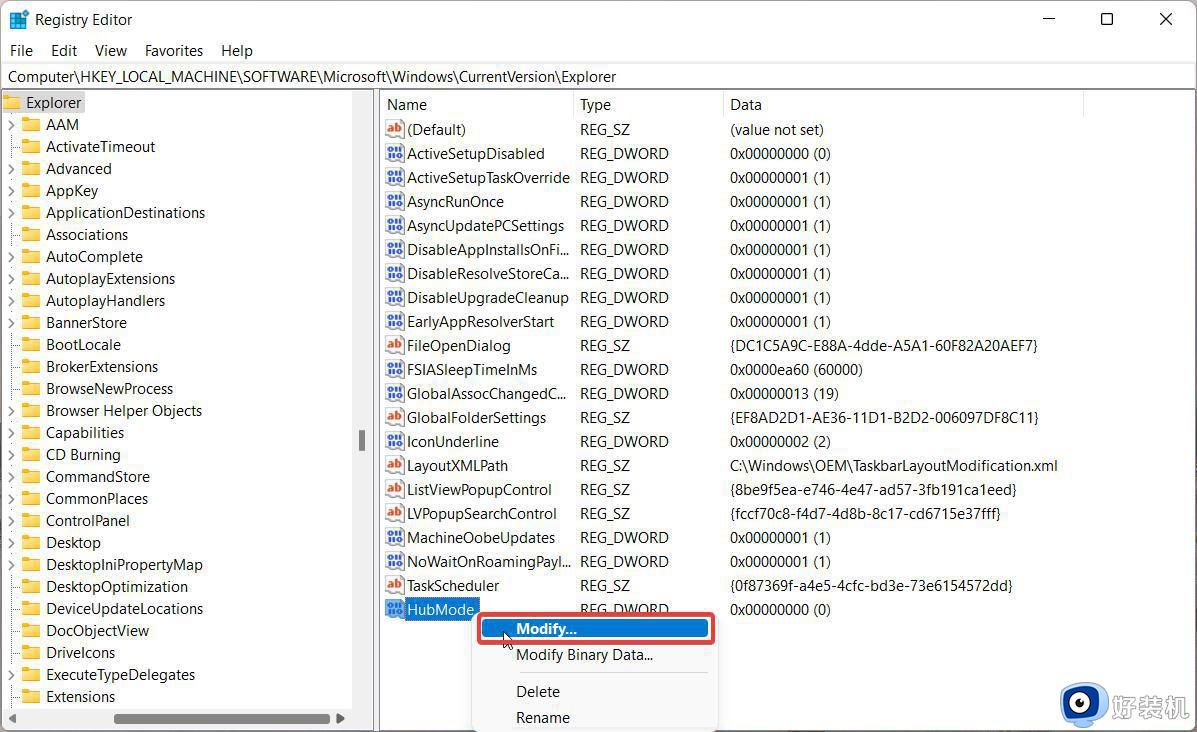Click the DWORD icon next to IconUnderline

(394, 441)
